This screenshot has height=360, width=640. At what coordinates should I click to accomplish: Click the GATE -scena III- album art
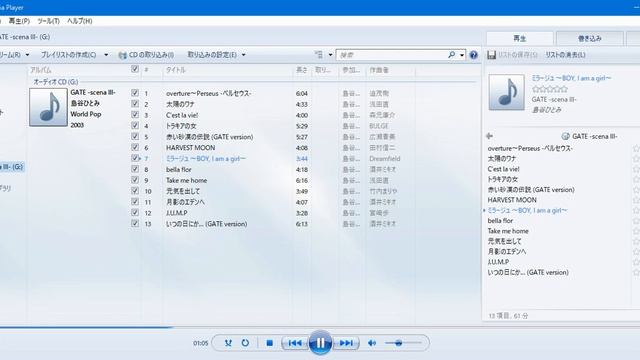(48, 107)
